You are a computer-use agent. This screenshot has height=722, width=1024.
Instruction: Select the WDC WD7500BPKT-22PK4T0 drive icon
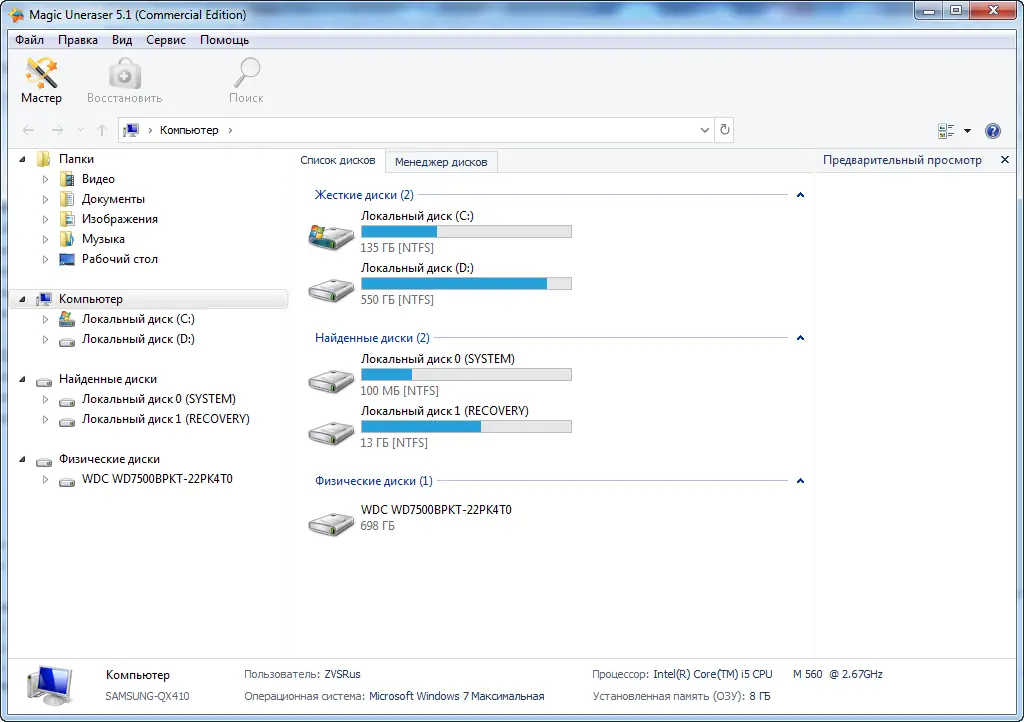pyautogui.click(x=330, y=523)
